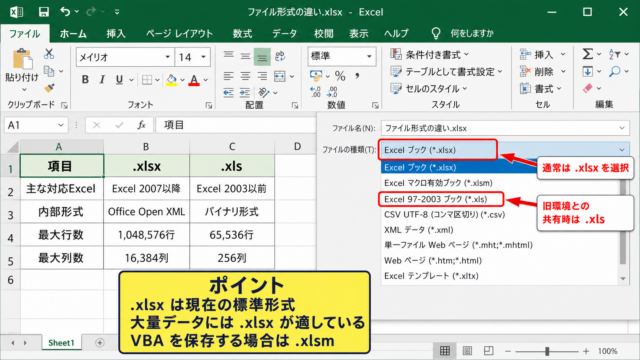Click the Comma Style icon
The height and width of the screenshot is (360, 640).
[x=357, y=76]
